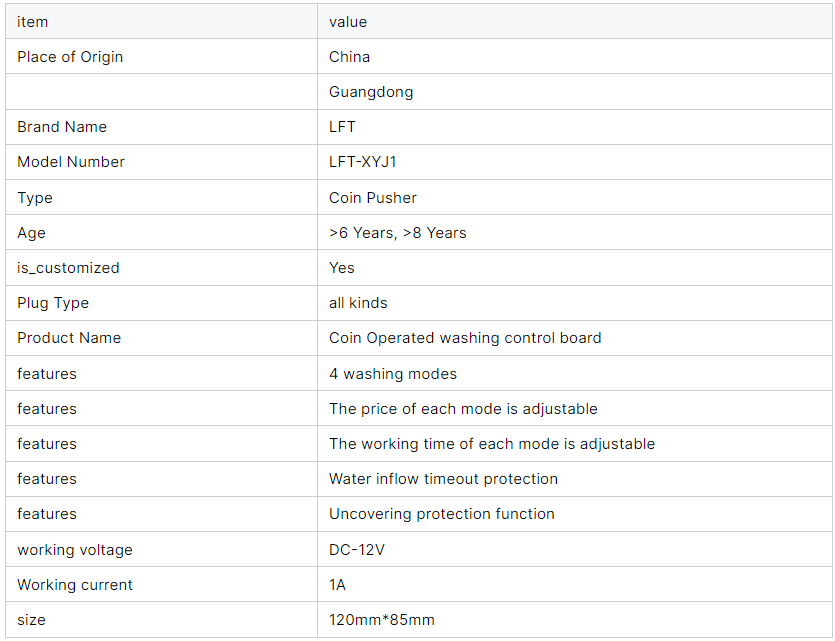835x641 pixels.
Task: Click the 'is_customized' label cell
Action: [x=161, y=268]
